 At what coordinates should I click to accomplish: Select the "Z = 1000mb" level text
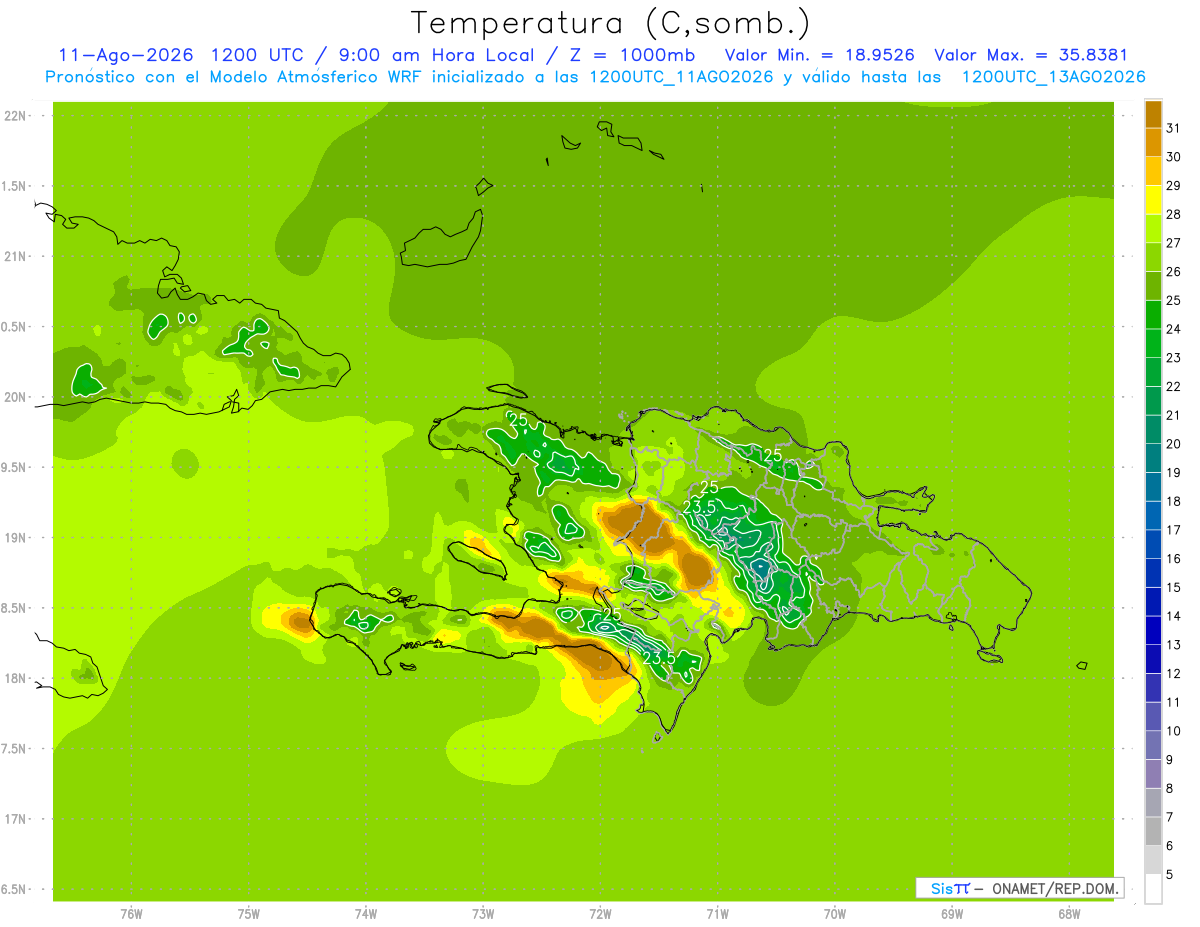[x=629, y=55]
